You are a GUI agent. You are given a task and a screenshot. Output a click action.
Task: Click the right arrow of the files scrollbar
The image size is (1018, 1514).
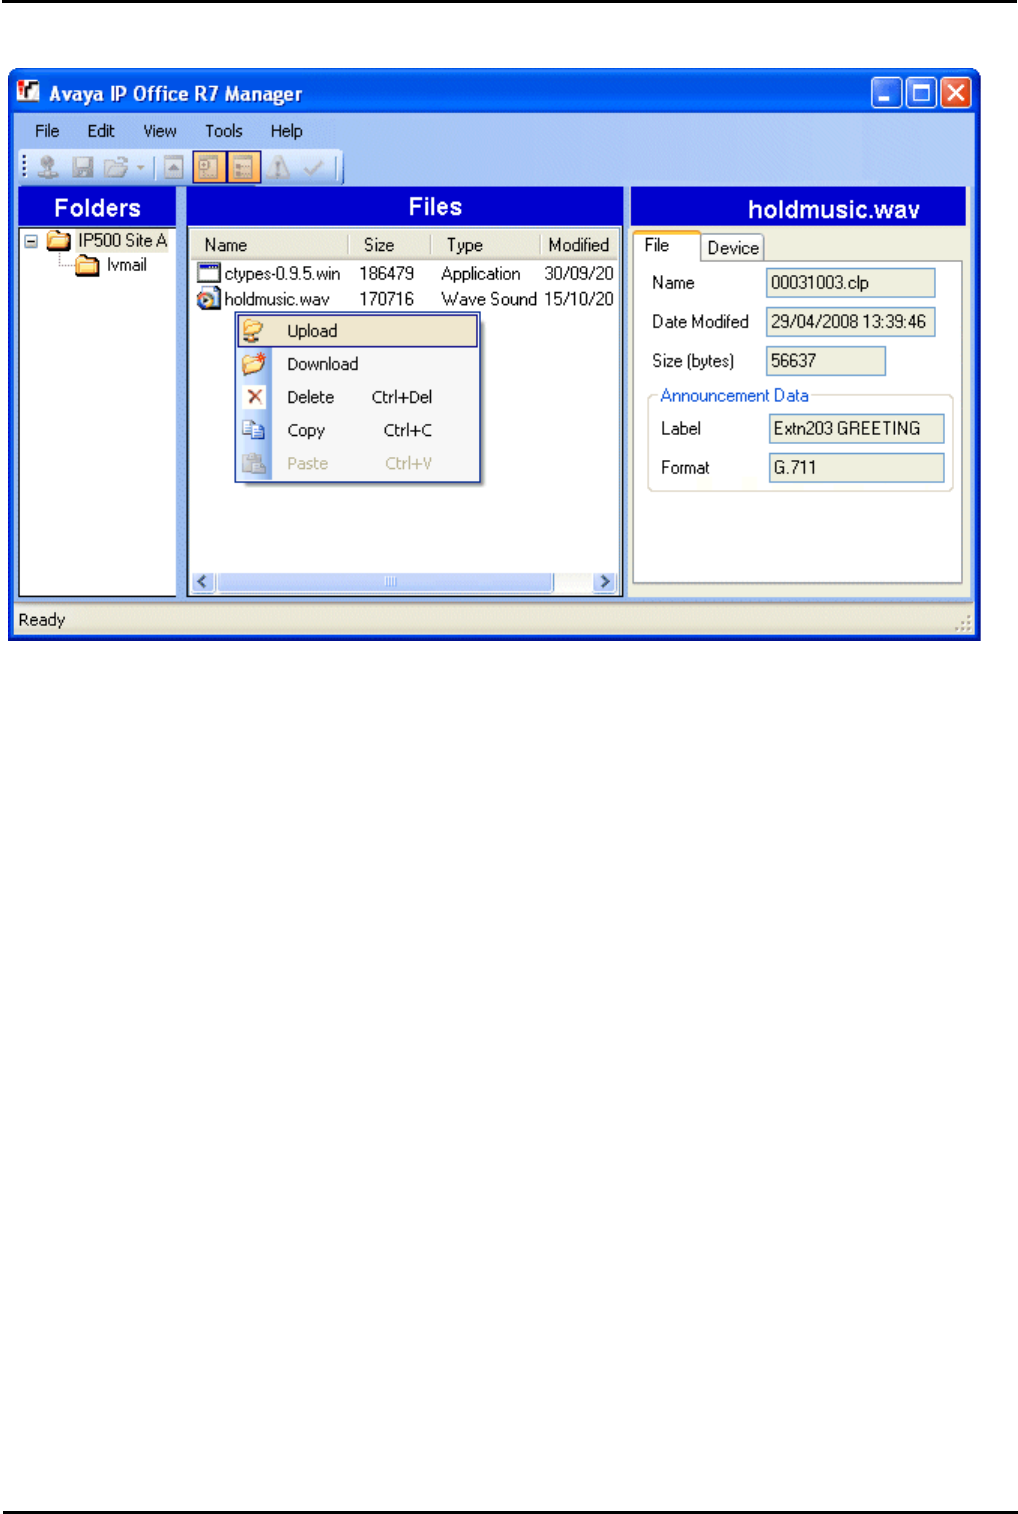tap(604, 582)
